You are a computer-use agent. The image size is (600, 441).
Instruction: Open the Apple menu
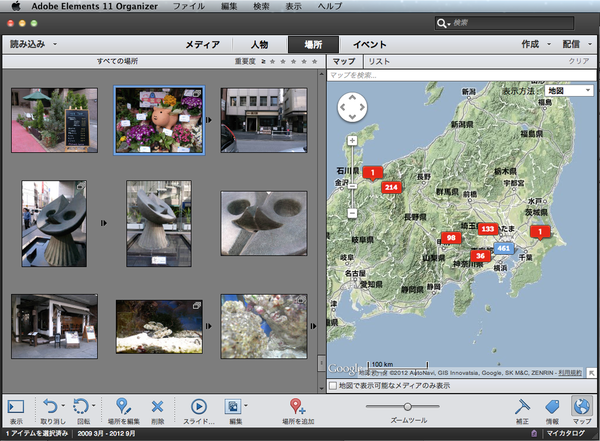coord(16,6)
